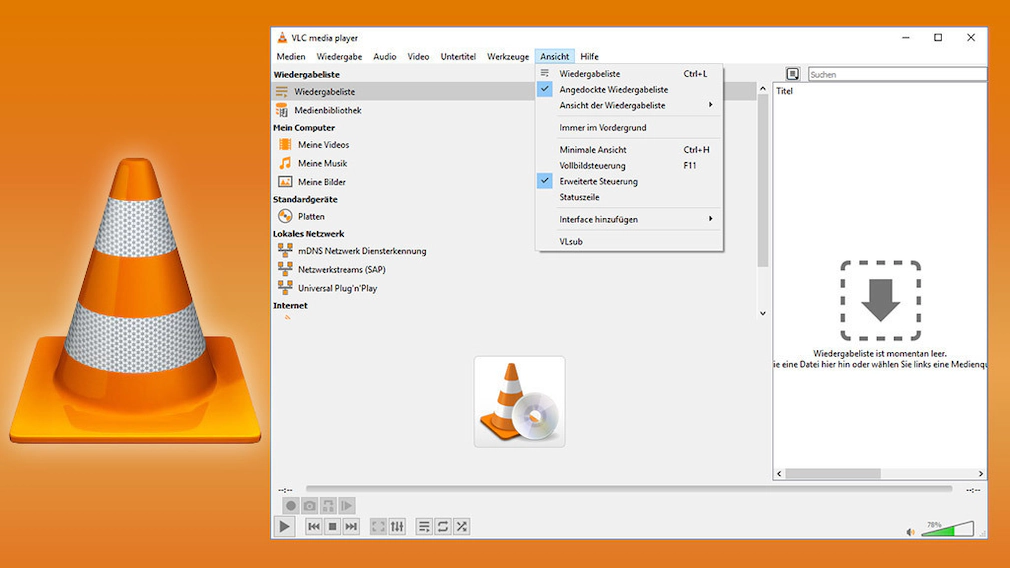The width and height of the screenshot is (1010, 568).
Task: Open the Wiedergabe menu
Action: click(339, 57)
